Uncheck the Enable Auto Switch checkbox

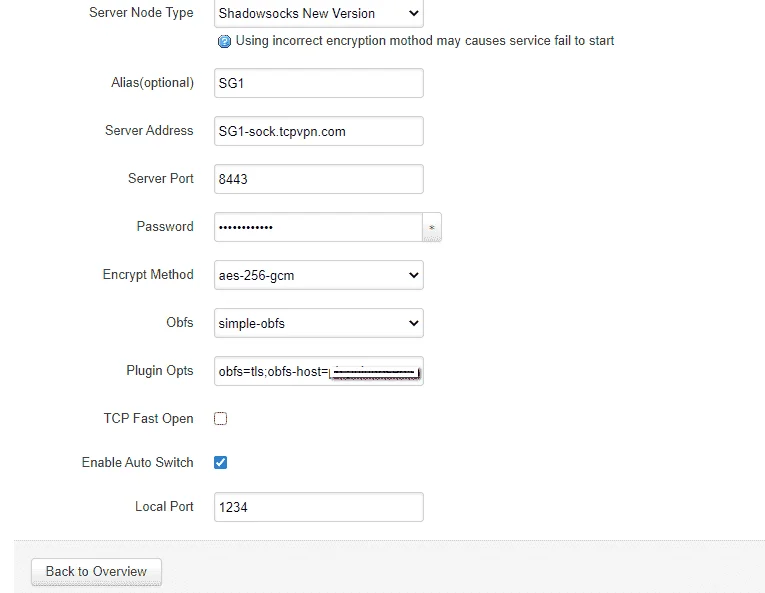click(x=221, y=462)
